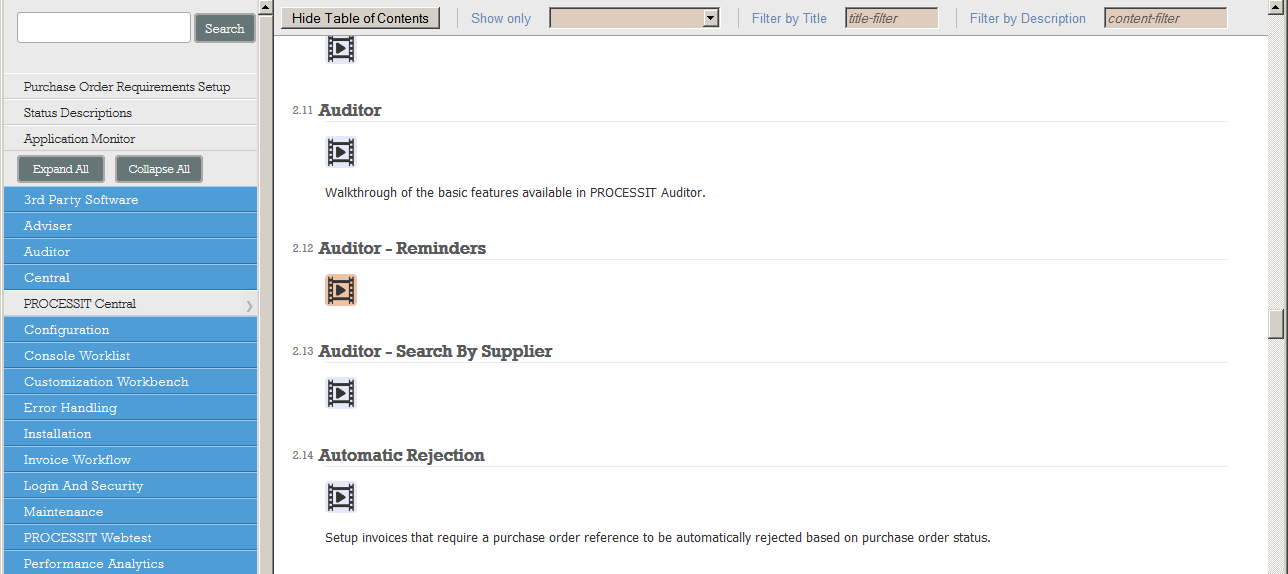
Task: Select the Status Descriptions item
Action: point(78,113)
